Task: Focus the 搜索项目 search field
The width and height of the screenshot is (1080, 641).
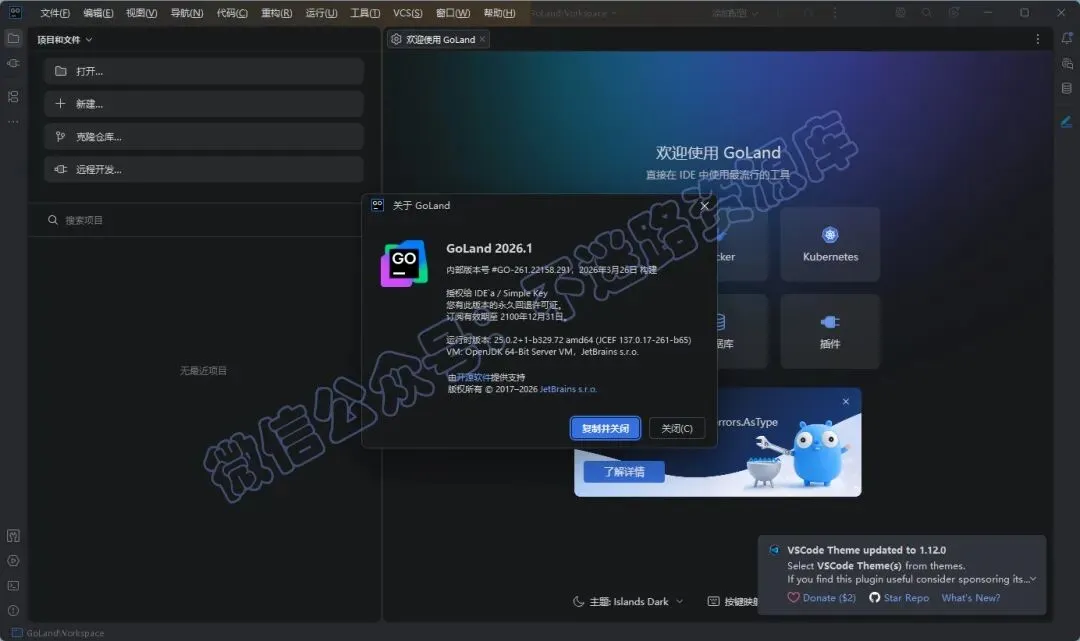Action: (x=204, y=220)
